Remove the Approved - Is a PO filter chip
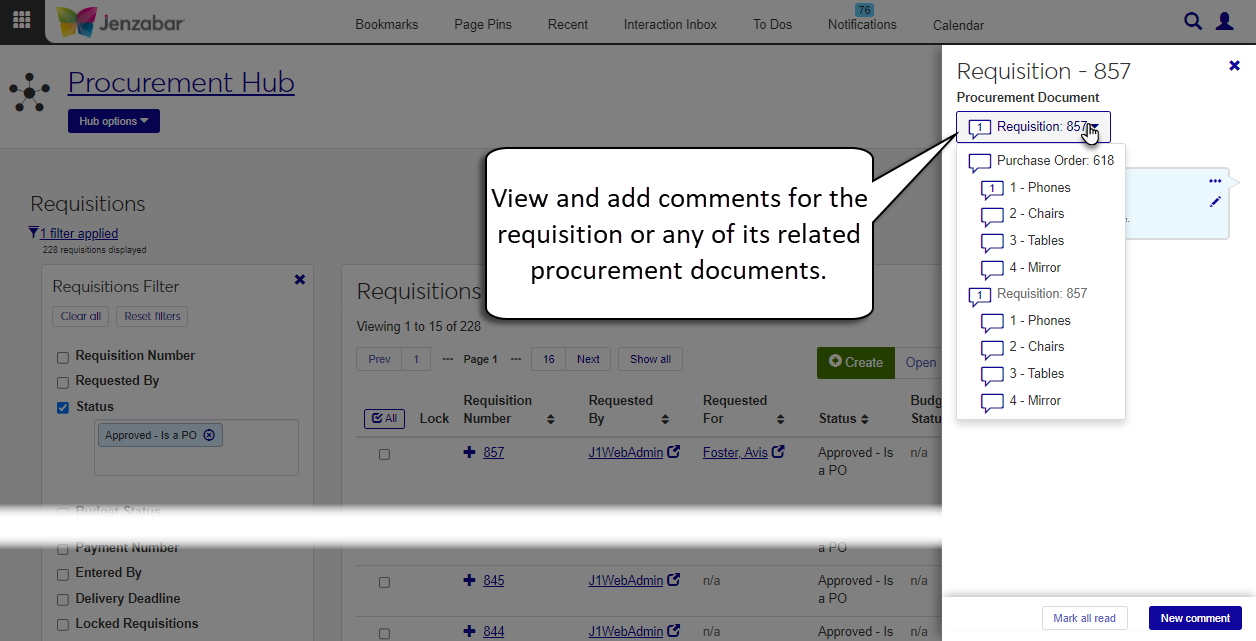1256x641 pixels. coord(209,435)
